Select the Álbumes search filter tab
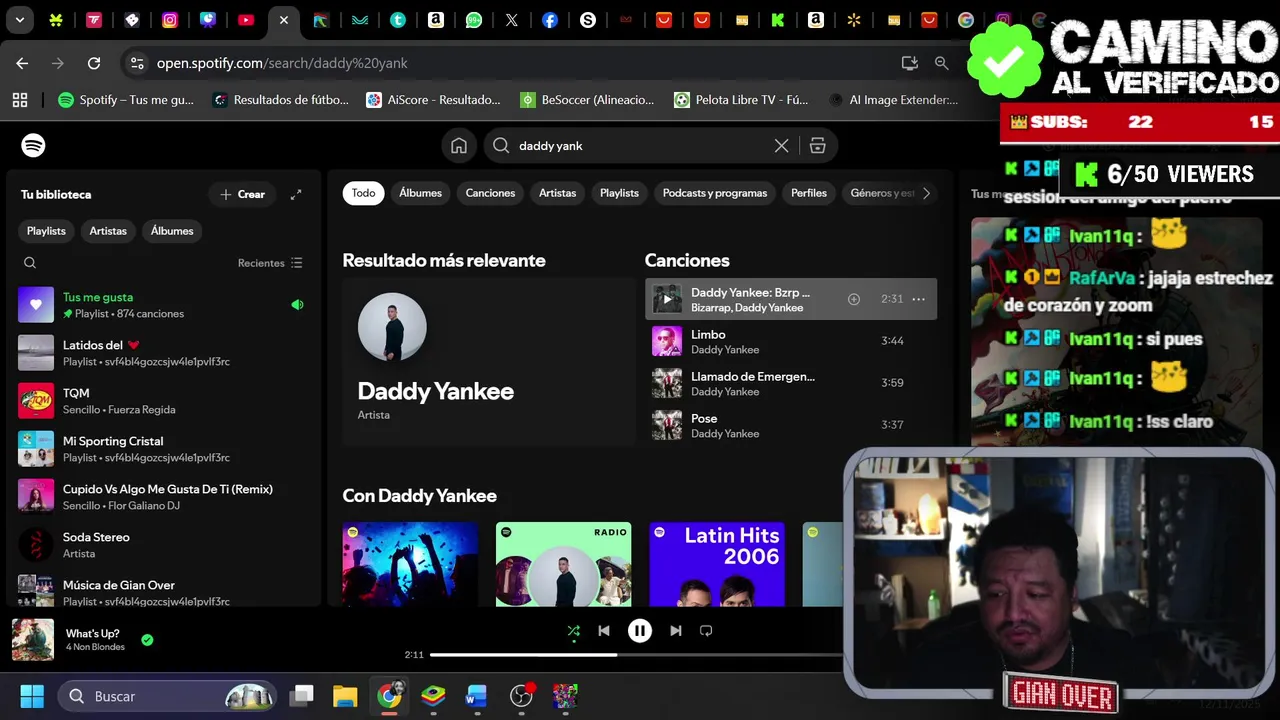Screen dimensions: 1280x720 (x=420, y=193)
